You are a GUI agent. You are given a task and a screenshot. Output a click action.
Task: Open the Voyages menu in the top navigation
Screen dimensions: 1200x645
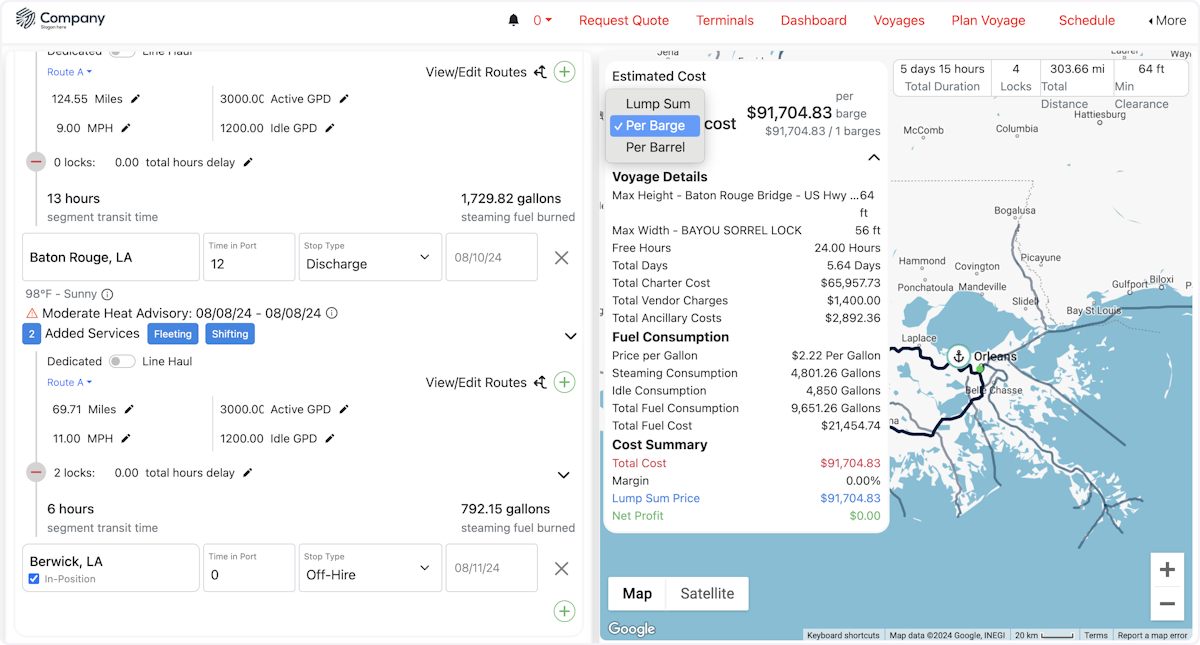899,20
